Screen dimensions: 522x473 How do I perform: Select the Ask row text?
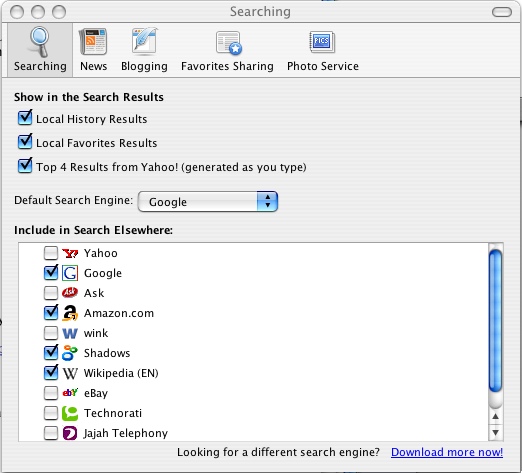pos(94,293)
